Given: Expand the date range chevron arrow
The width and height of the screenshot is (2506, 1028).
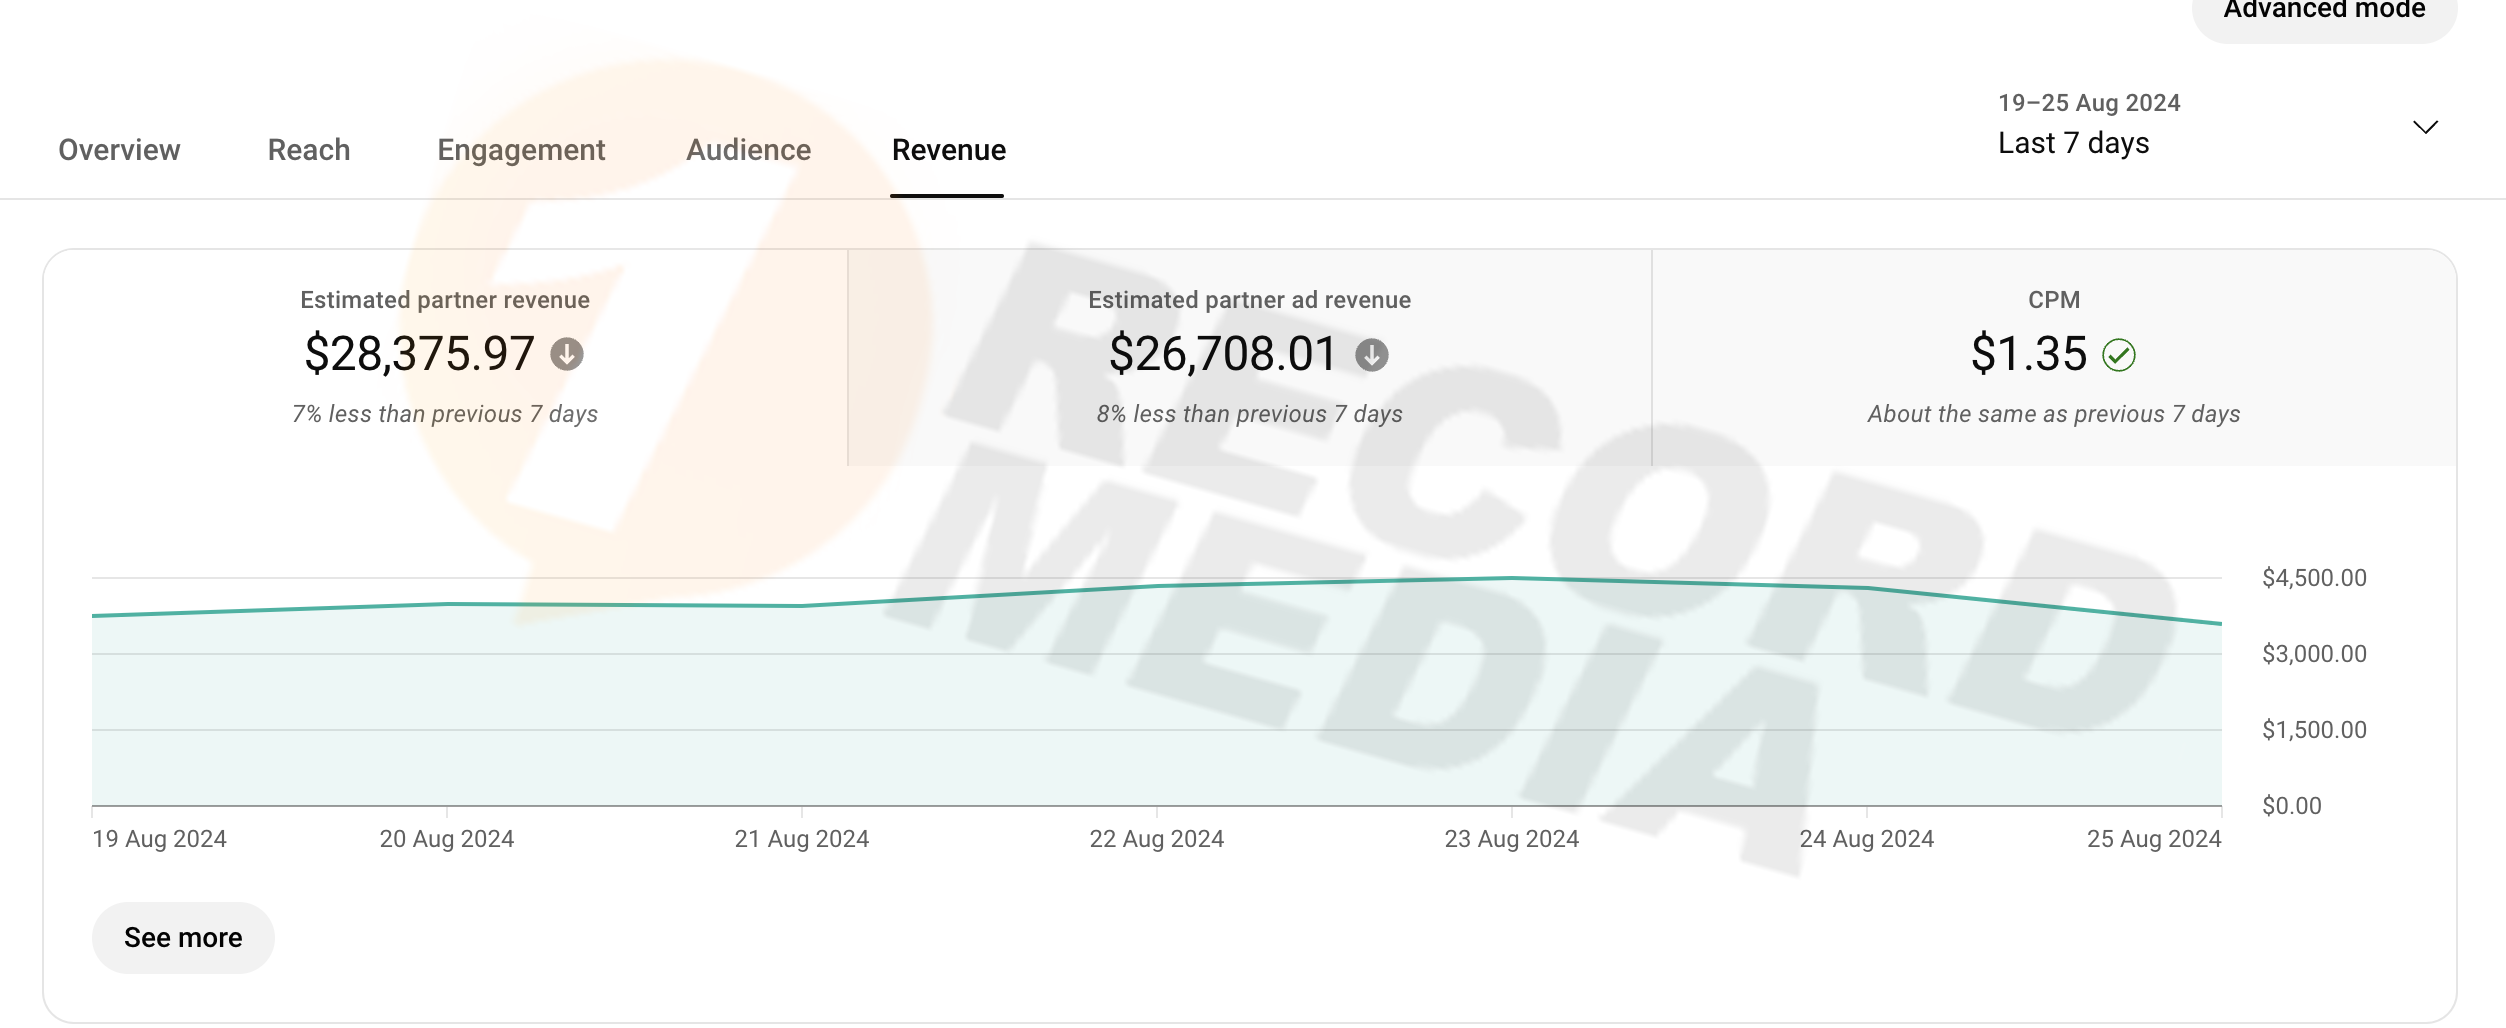Looking at the screenshot, I should [x=2425, y=128].
